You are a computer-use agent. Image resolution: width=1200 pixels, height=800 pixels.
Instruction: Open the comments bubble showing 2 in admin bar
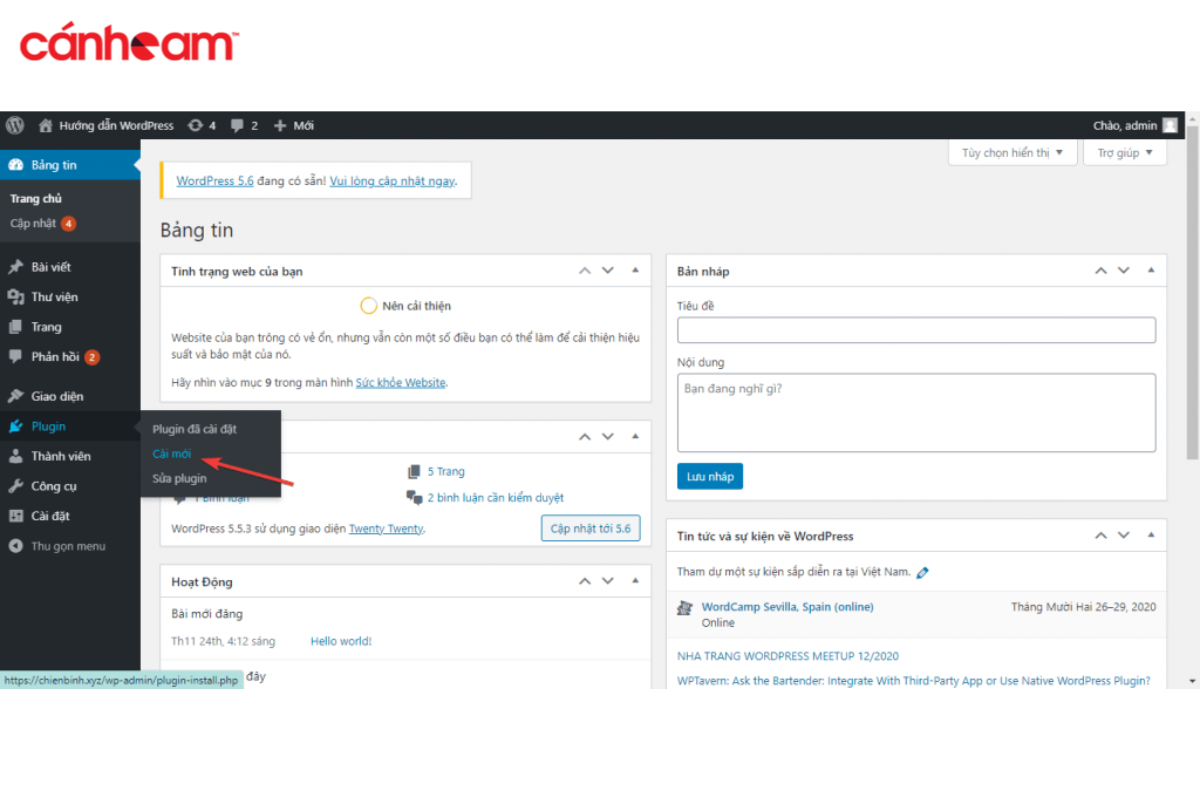[244, 126]
